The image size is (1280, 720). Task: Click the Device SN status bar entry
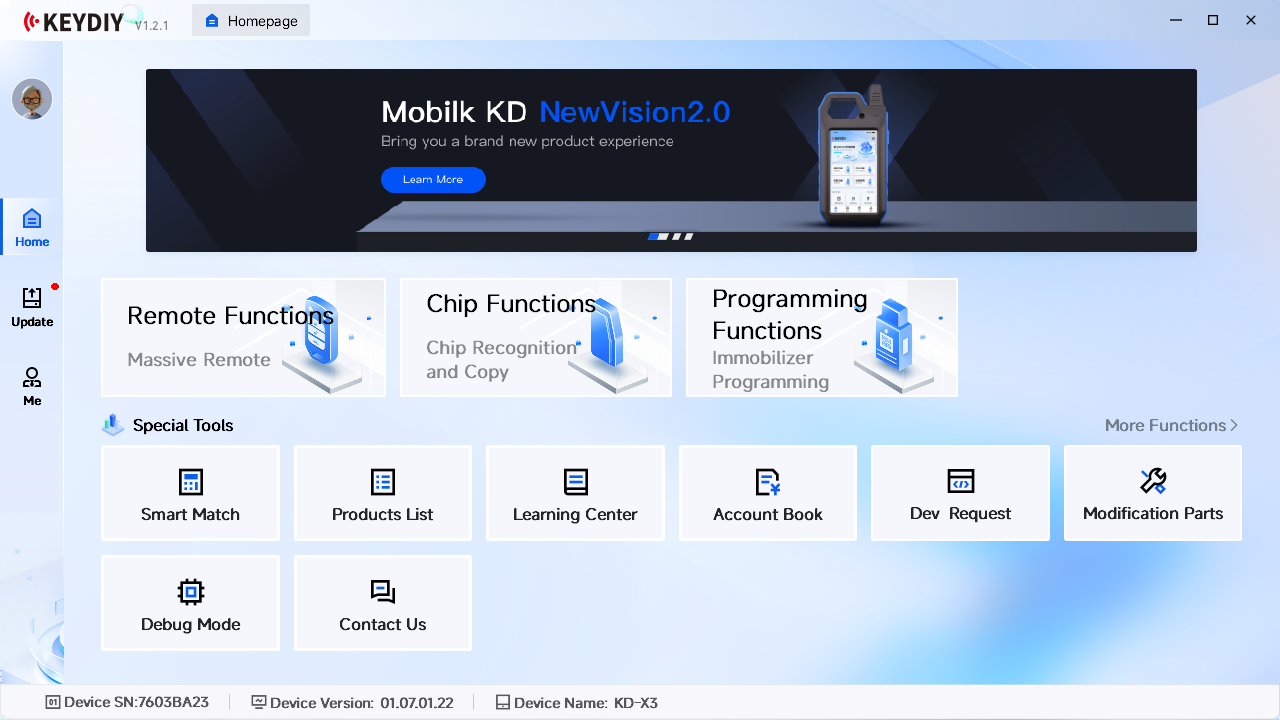126,702
